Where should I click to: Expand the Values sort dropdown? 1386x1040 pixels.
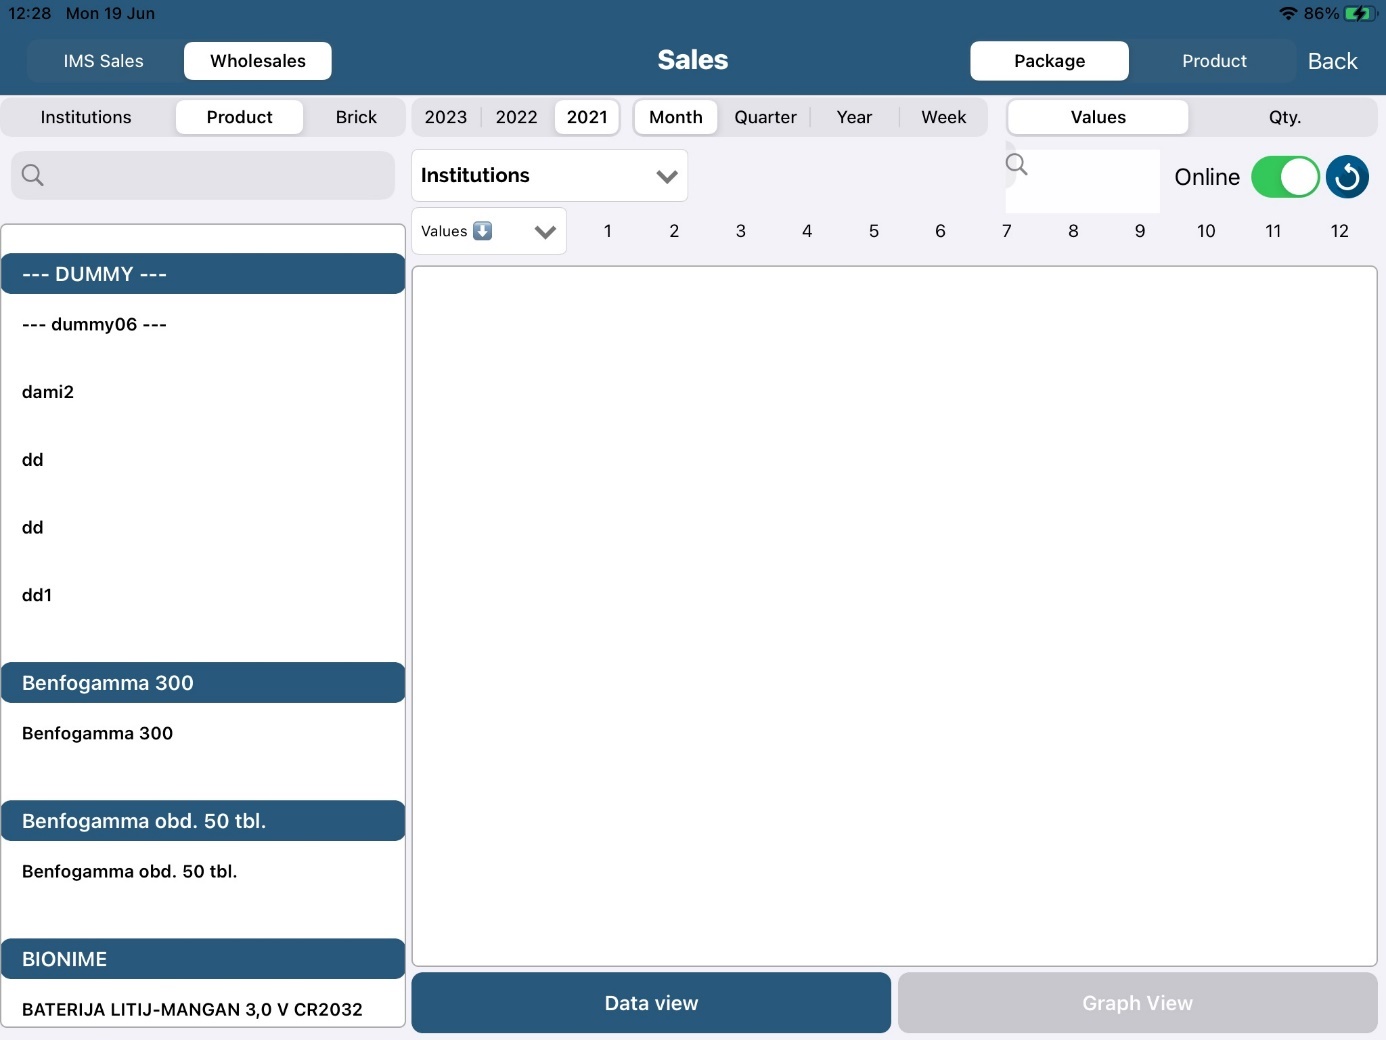544,232
